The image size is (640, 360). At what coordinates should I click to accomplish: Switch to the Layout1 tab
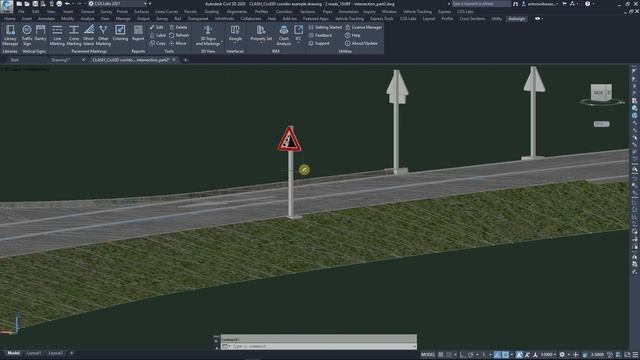click(x=34, y=353)
